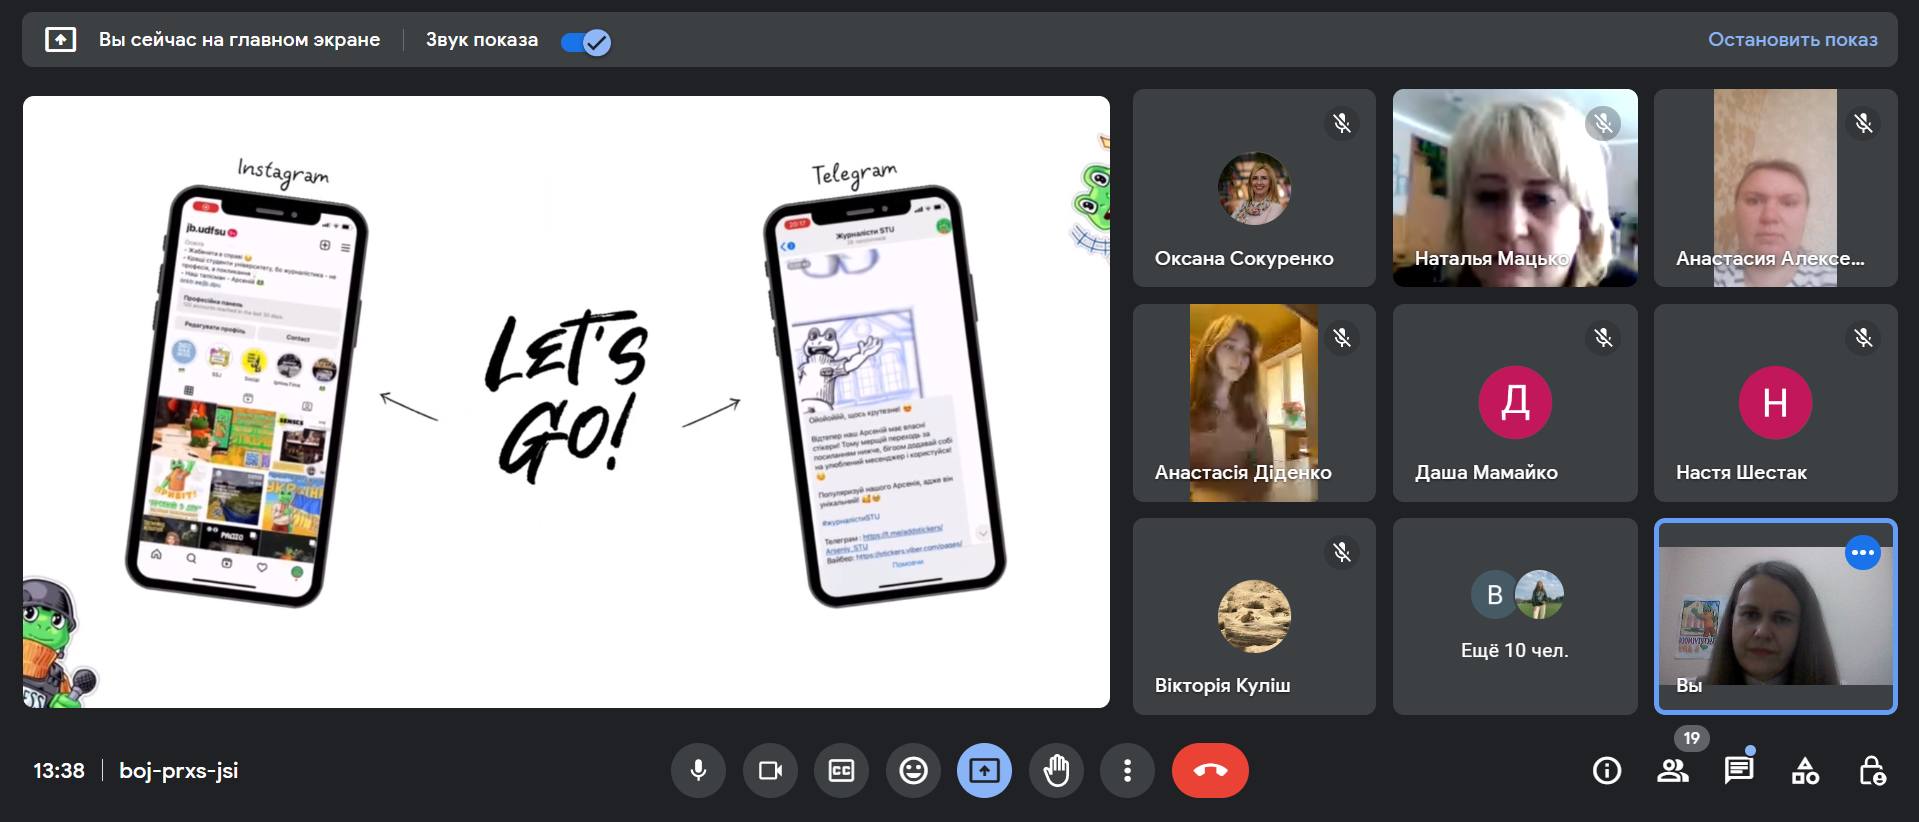Click the present screen button in toolbar
Screen dimensions: 1919x822
click(984, 770)
